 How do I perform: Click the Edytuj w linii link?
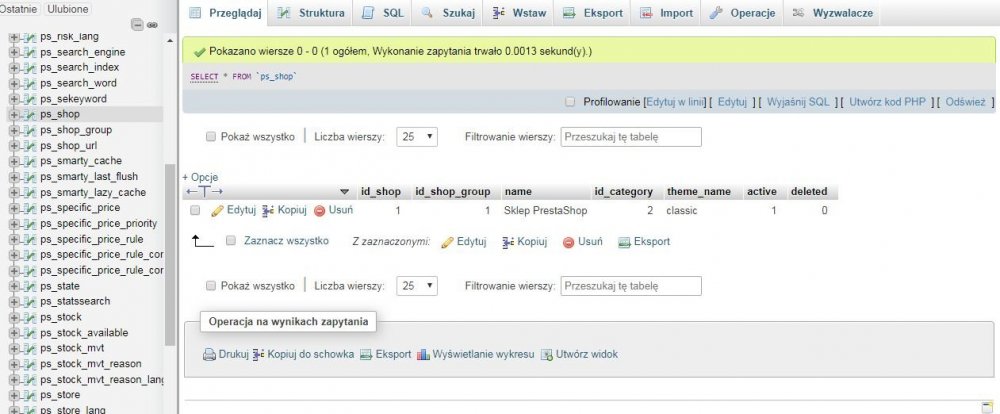675,102
